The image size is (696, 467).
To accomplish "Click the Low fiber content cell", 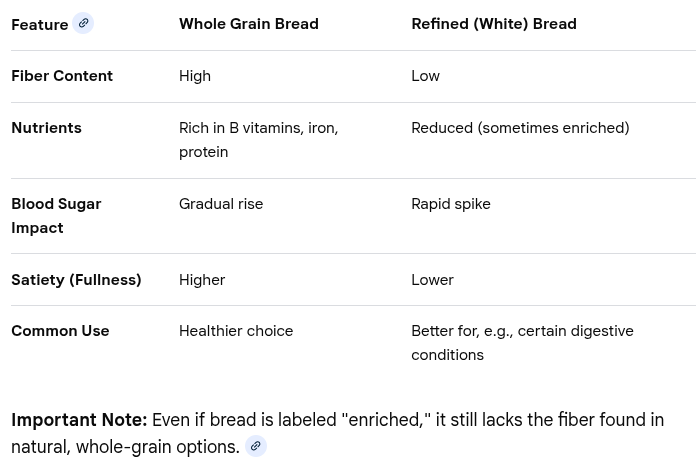I will (425, 76).
